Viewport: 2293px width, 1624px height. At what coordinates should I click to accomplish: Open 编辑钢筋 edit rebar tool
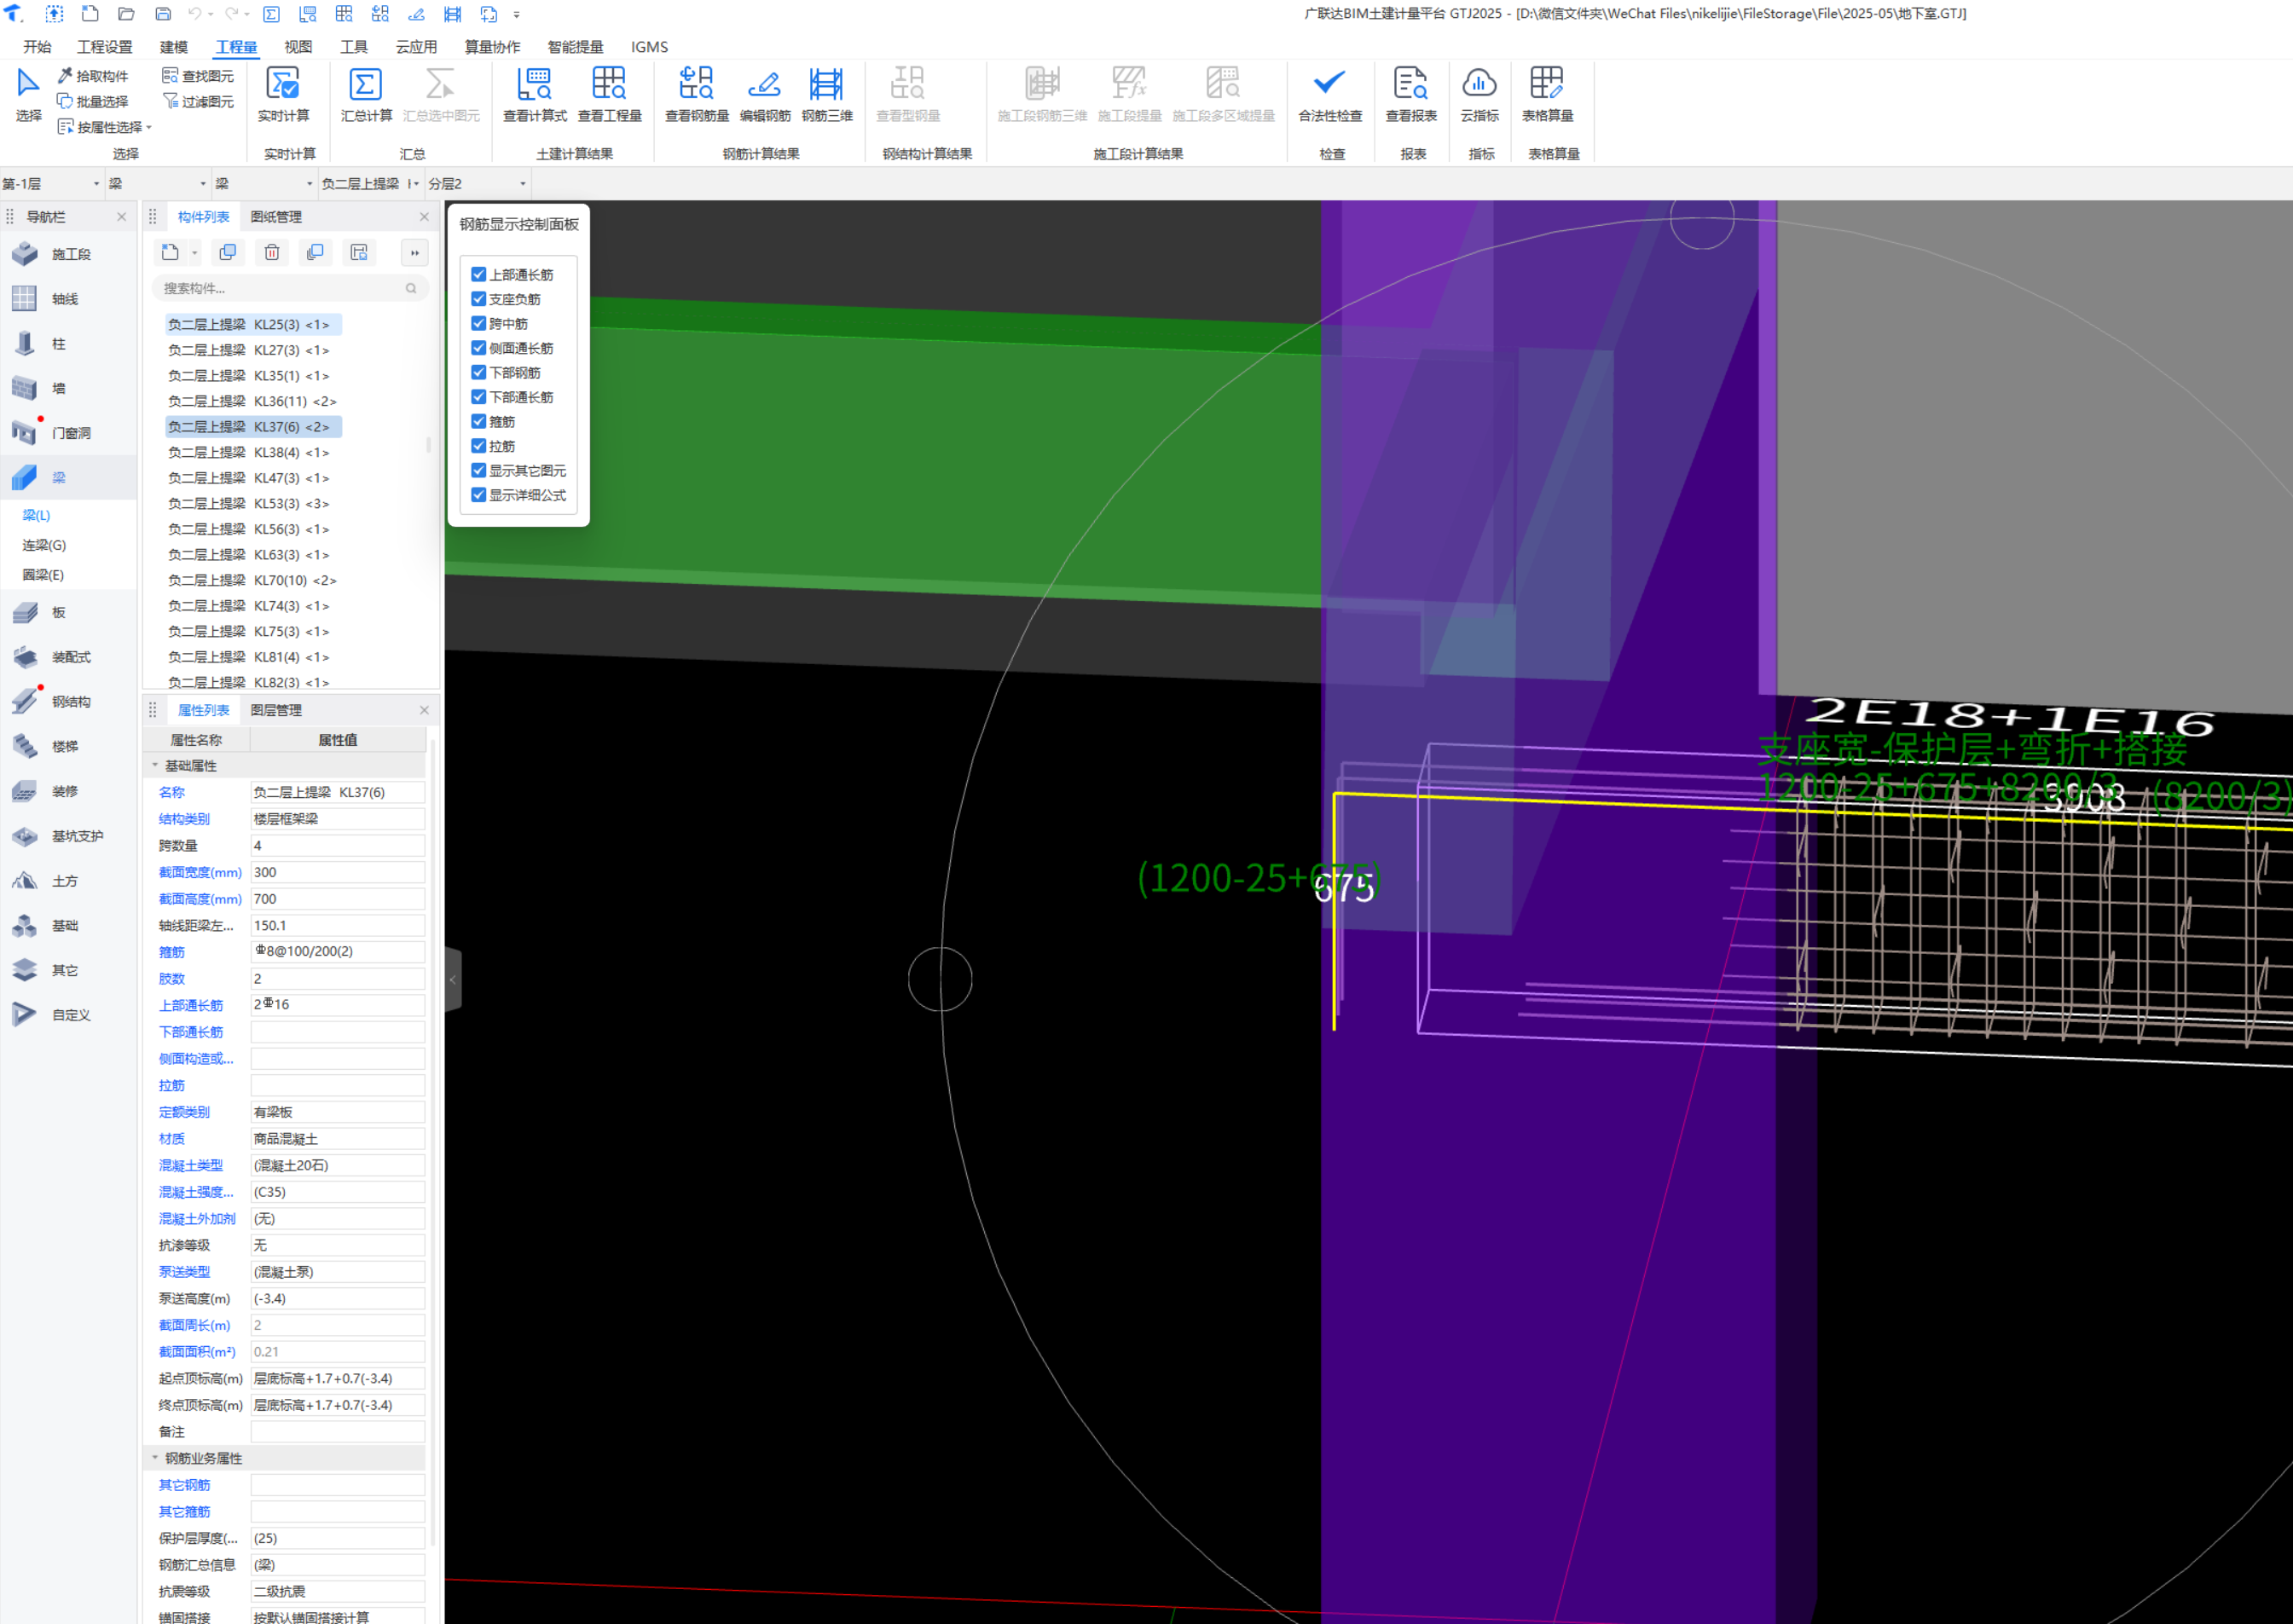coord(765,94)
